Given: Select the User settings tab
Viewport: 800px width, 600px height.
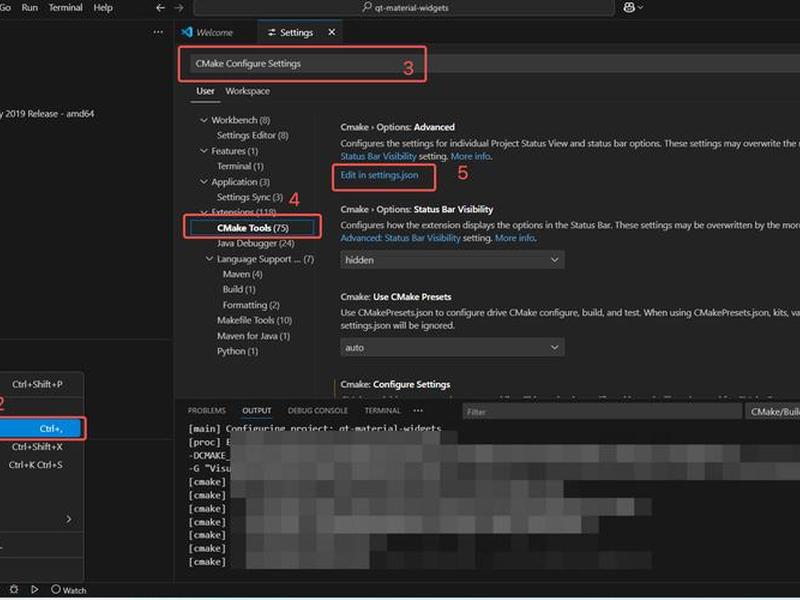Looking at the screenshot, I should click(x=205, y=91).
